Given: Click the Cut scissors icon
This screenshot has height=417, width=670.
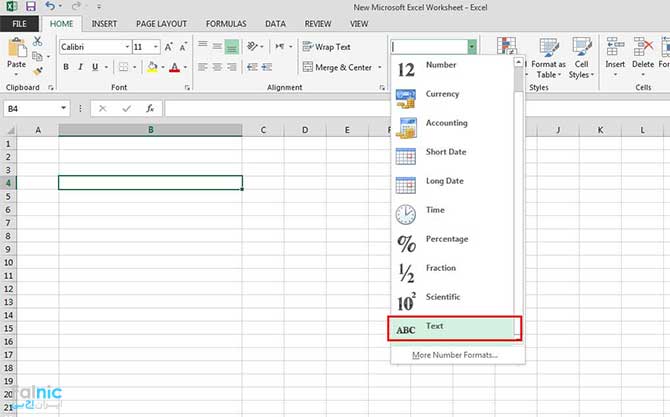Looking at the screenshot, I should [38, 42].
